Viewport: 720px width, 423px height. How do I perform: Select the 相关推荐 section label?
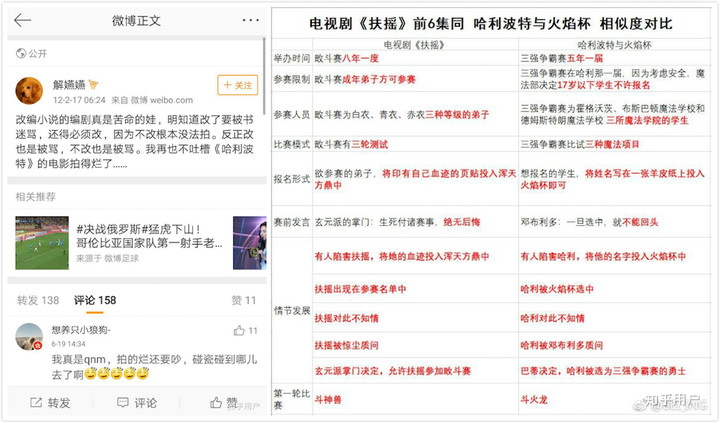[x=35, y=197]
